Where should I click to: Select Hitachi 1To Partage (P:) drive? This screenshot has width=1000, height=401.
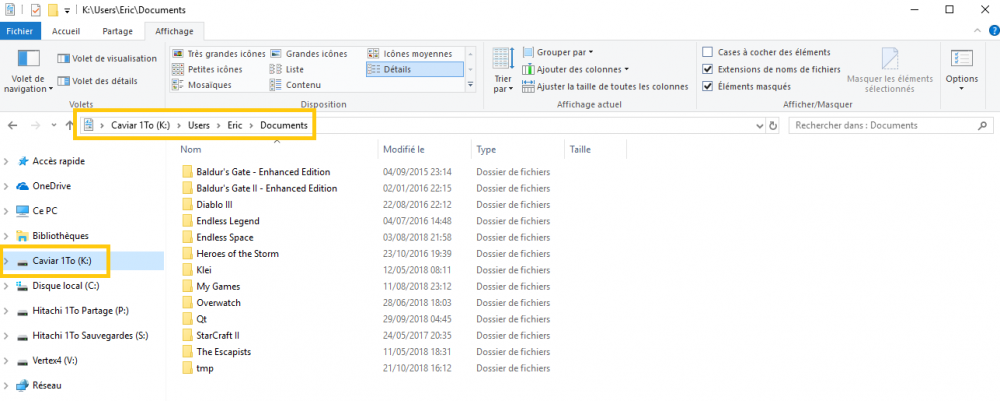[x=80, y=310]
